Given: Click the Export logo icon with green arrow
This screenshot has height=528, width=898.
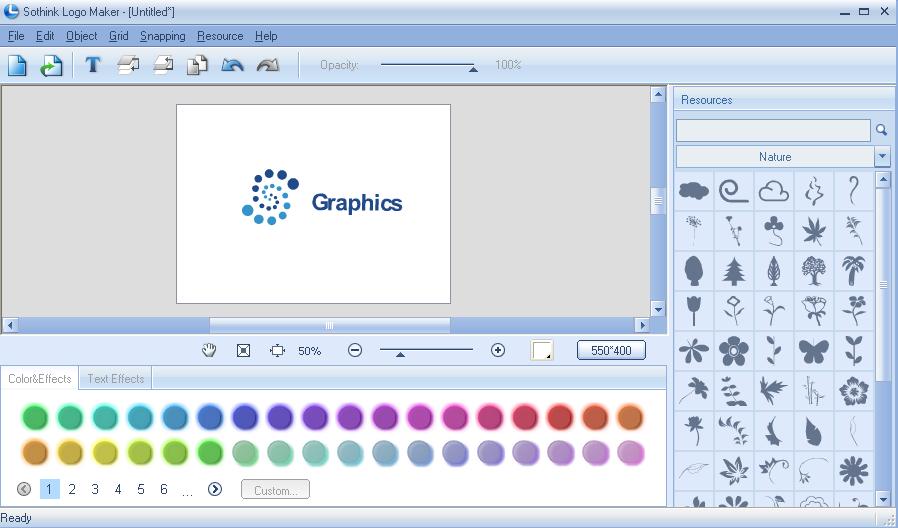Looking at the screenshot, I should [x=52, y=65].
